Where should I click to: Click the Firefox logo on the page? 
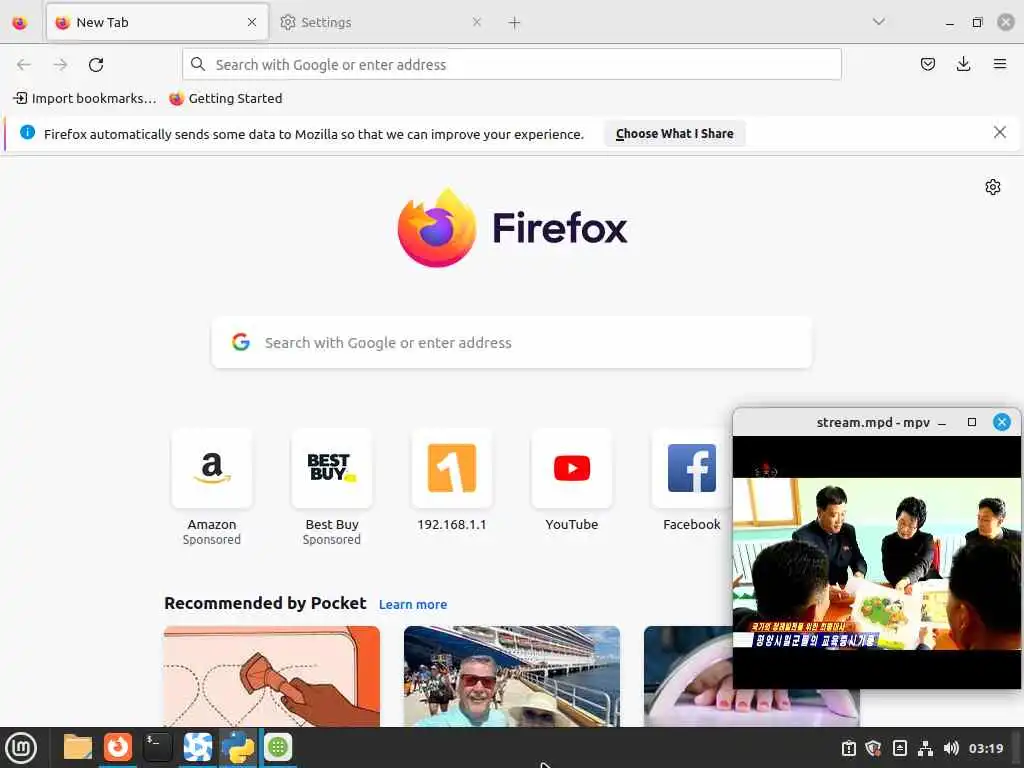pyautogui.click(x=512, y=227)
